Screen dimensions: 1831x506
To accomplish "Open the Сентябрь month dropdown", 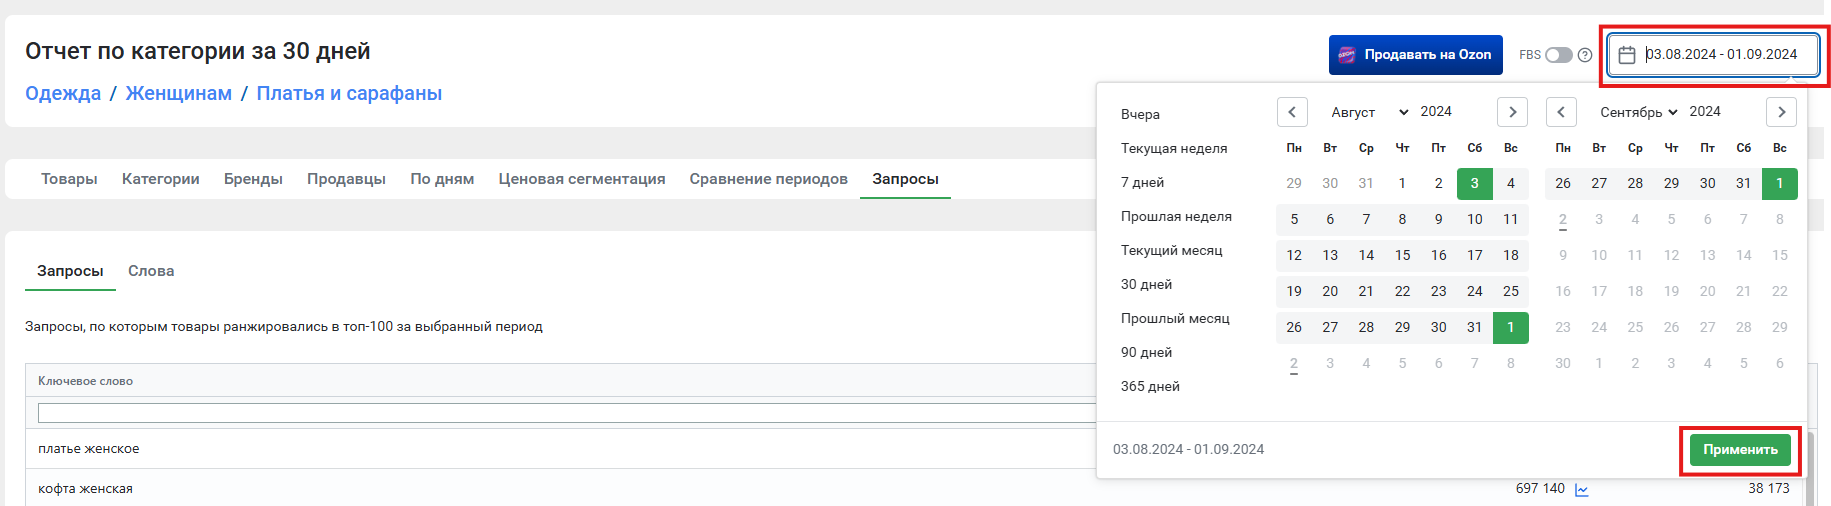I will 1638,112.
